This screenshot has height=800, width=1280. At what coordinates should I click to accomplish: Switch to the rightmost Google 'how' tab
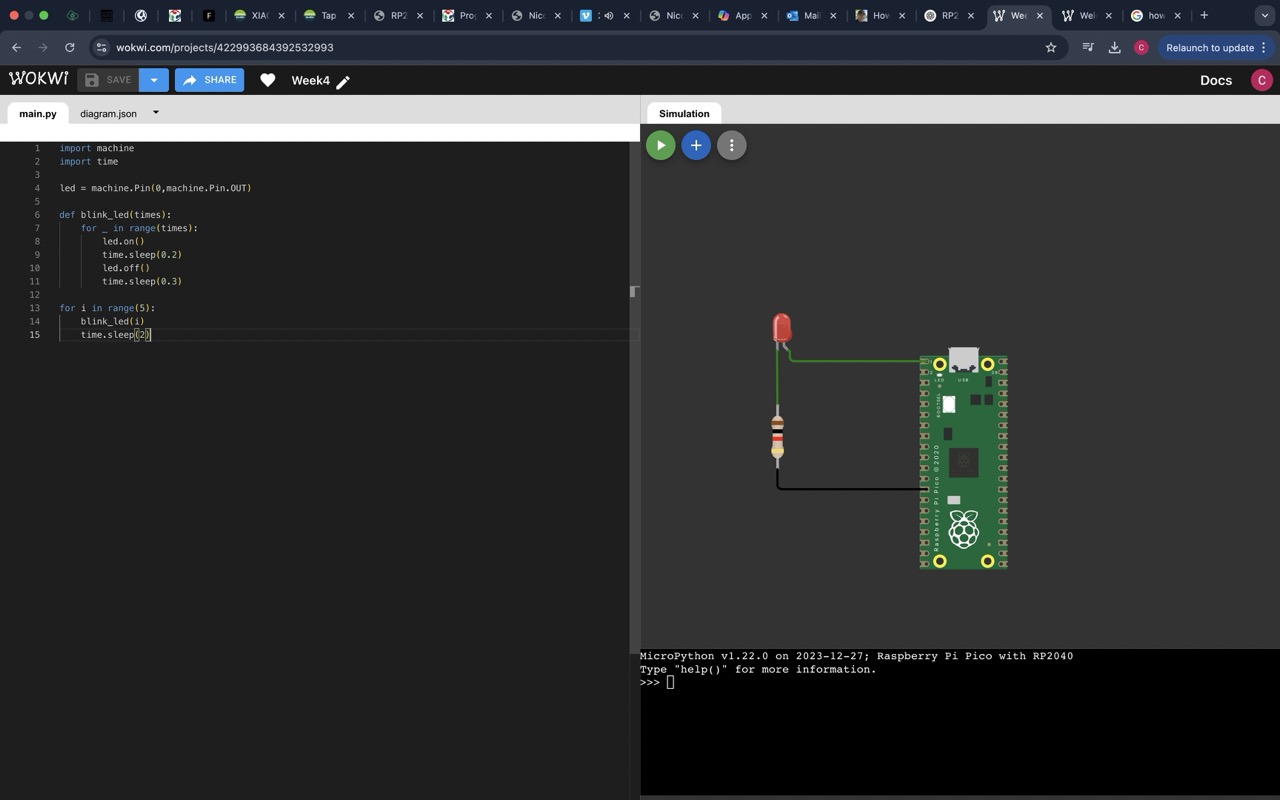click(x=1156, y=15)
